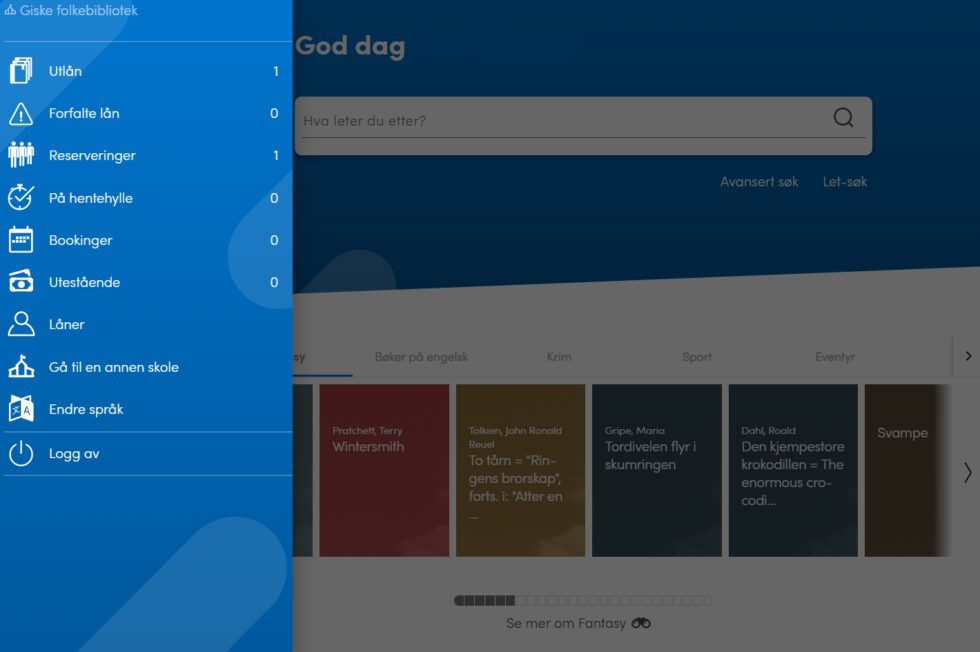Open the Bookinger calendar icon
The height and width of the screenshot is (652, 980).
21,240
